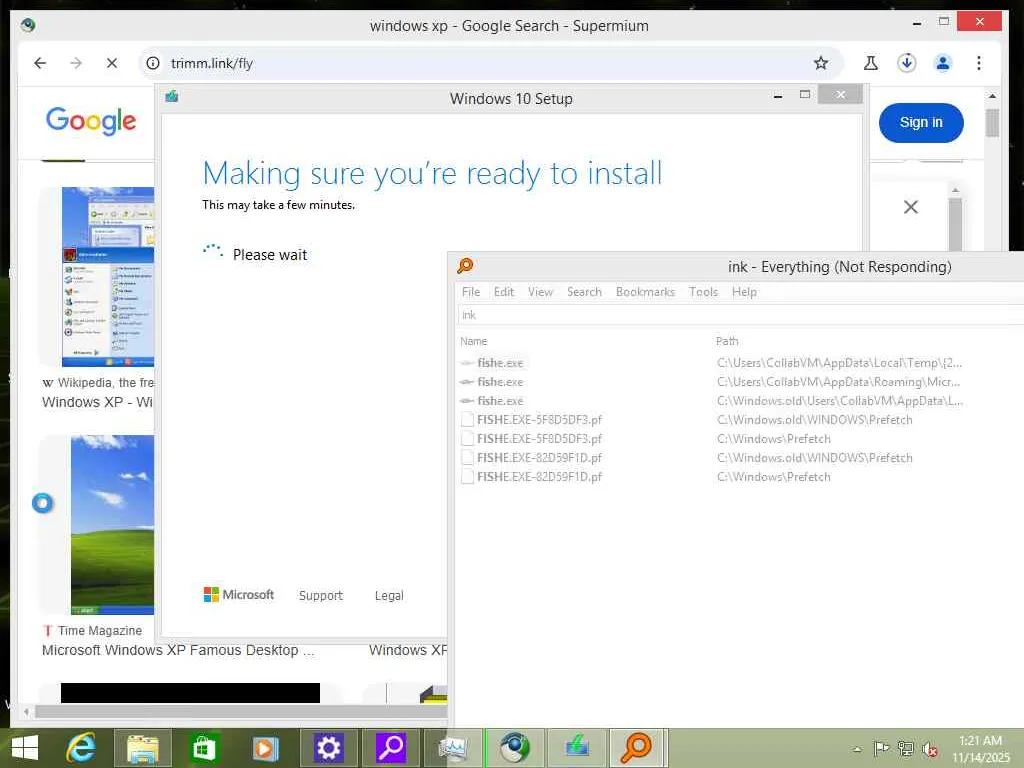The image size is (1024, 768).
Task: Open the View menu in Everything
Action: coord(540,292)
